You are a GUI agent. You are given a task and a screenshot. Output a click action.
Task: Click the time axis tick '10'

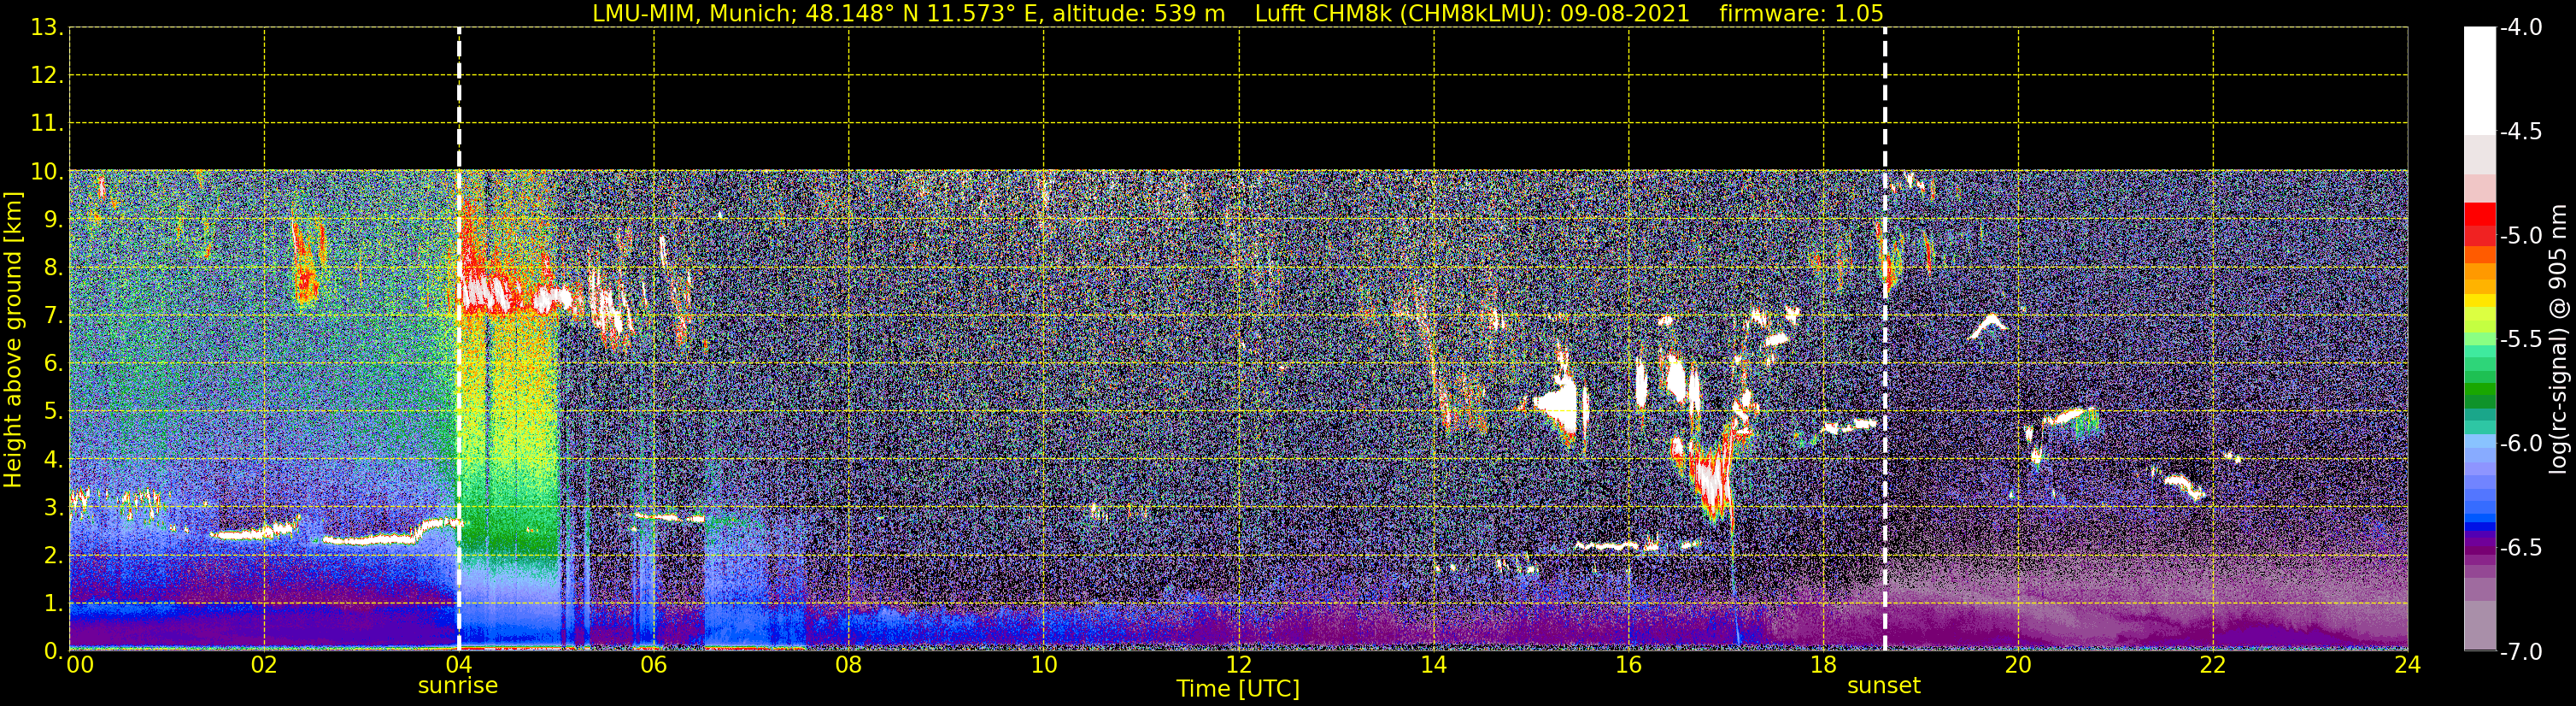[1043, 665]
